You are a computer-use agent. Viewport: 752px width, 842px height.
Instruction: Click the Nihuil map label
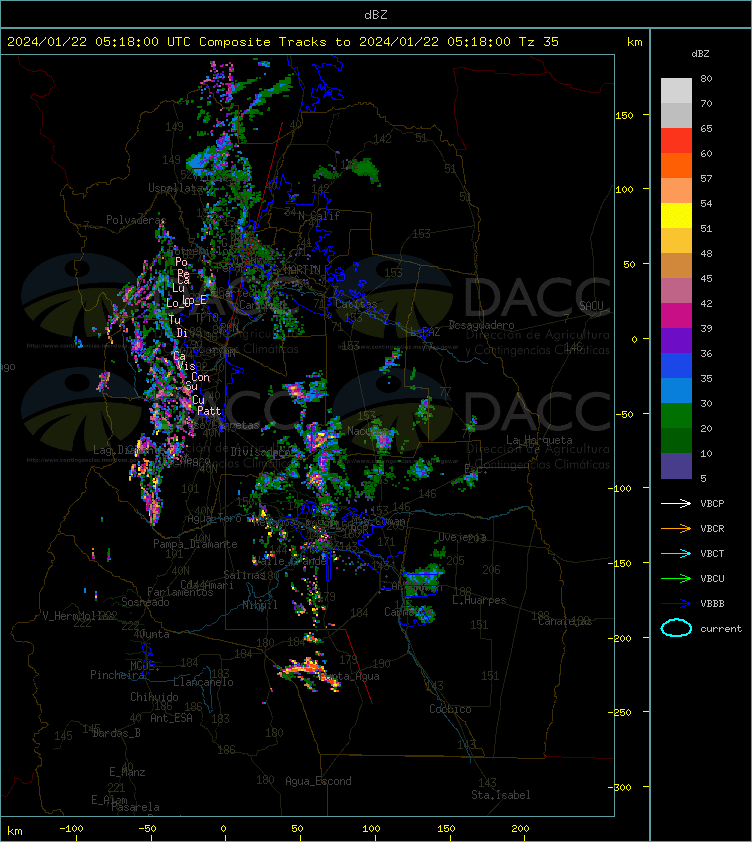point(260,605)
